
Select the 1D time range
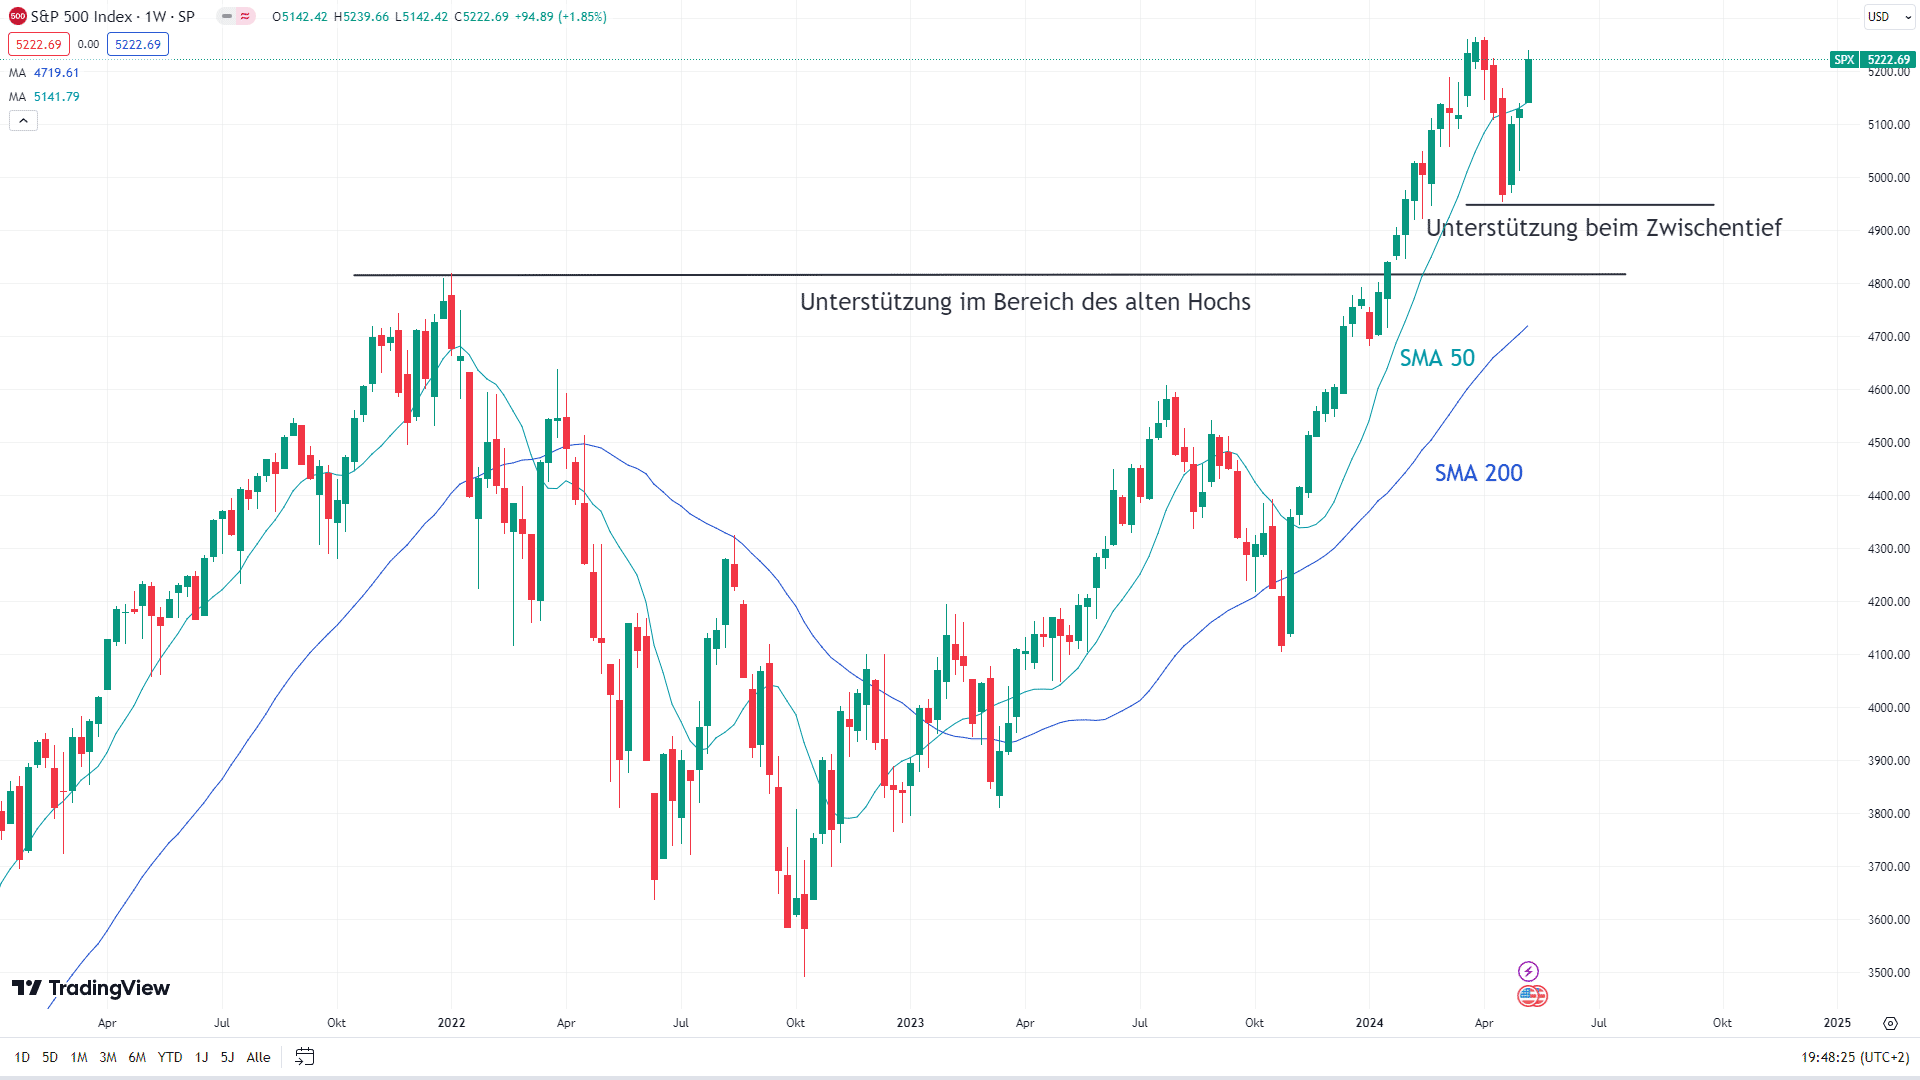point(22,1057)
